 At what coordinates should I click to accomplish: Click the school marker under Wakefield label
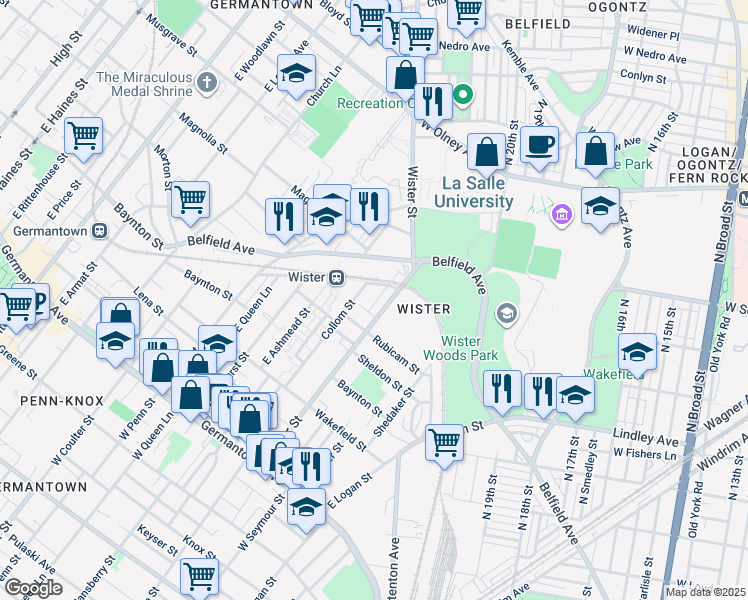pos(575,397)
